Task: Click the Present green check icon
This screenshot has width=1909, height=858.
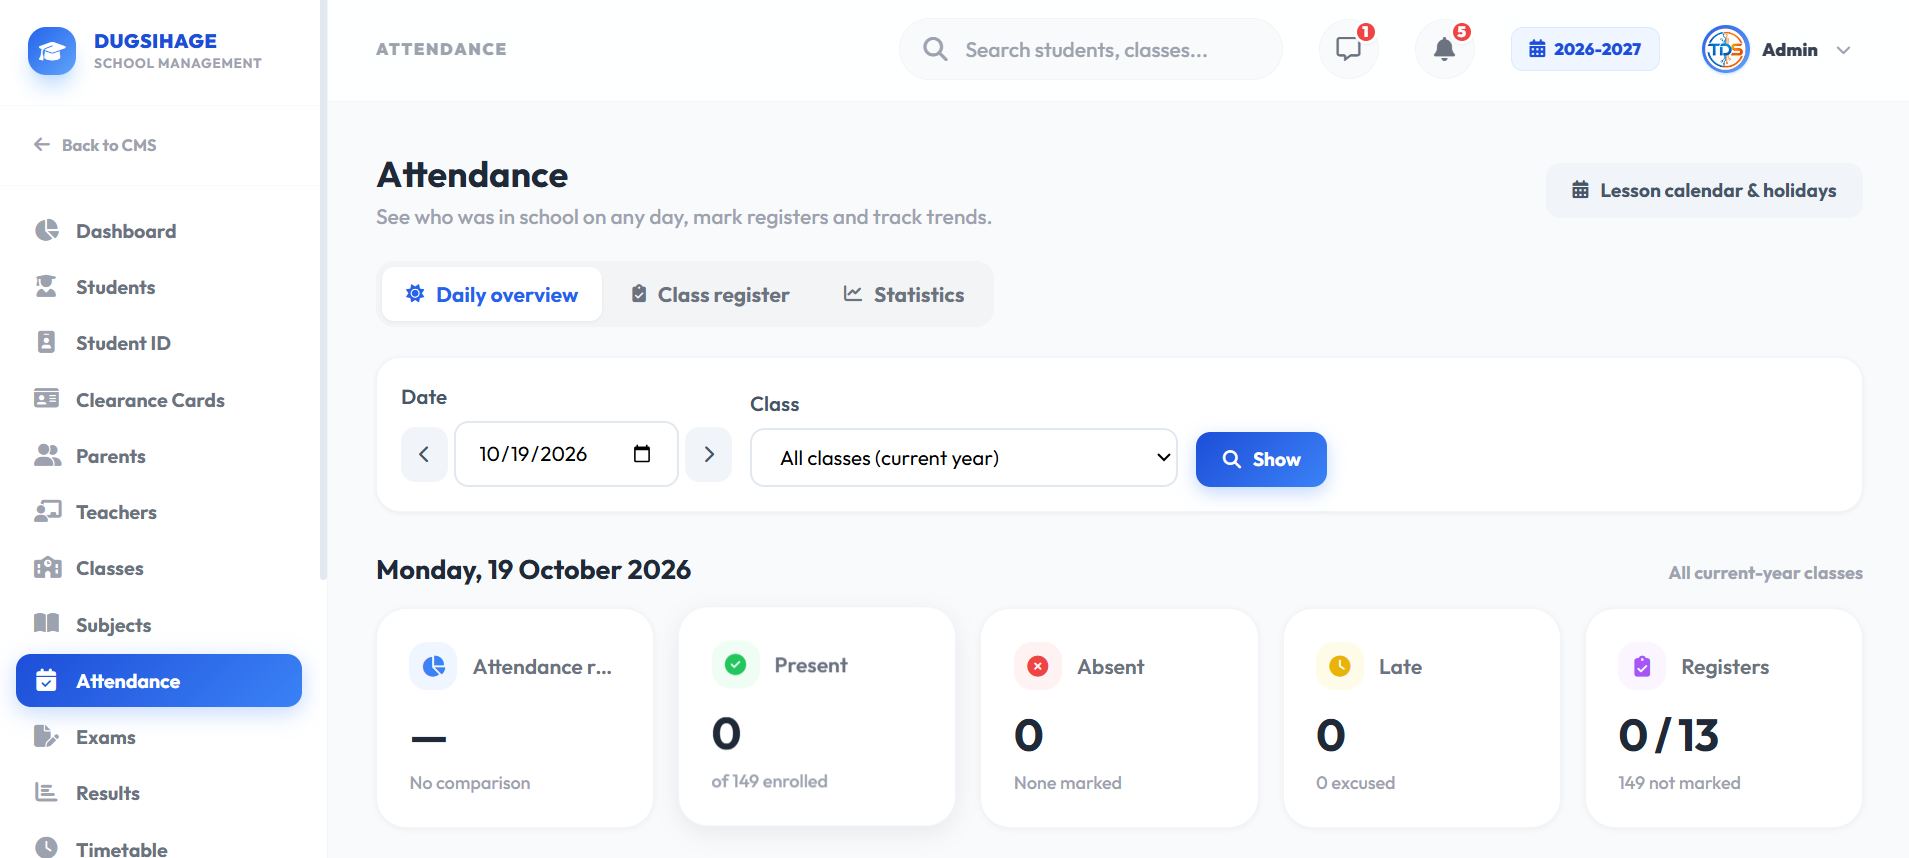Action: (736, 665)
